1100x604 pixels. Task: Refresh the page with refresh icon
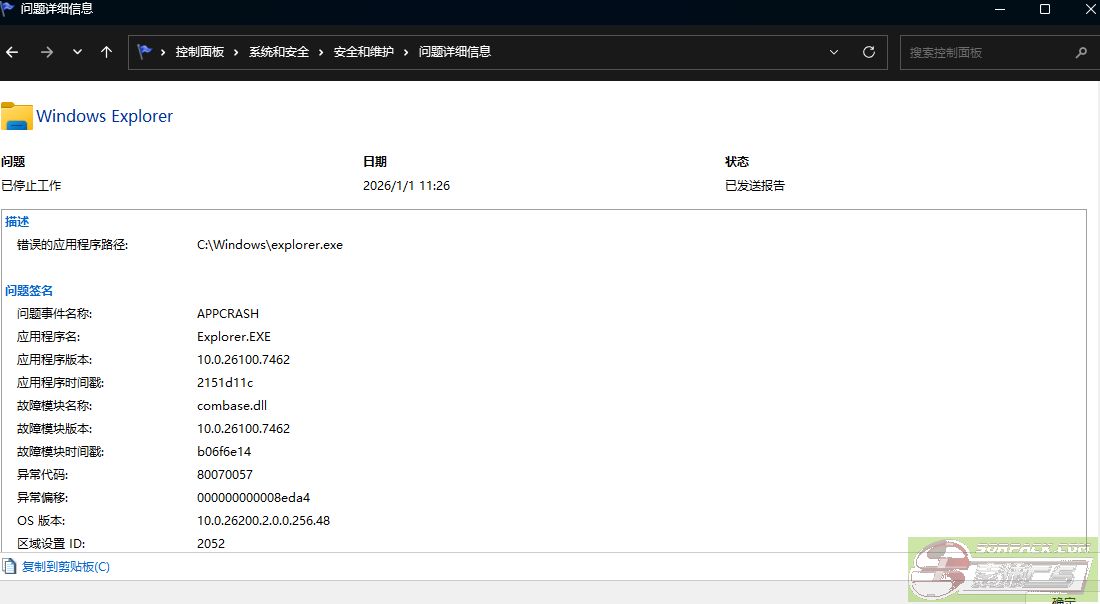(868, 52)
